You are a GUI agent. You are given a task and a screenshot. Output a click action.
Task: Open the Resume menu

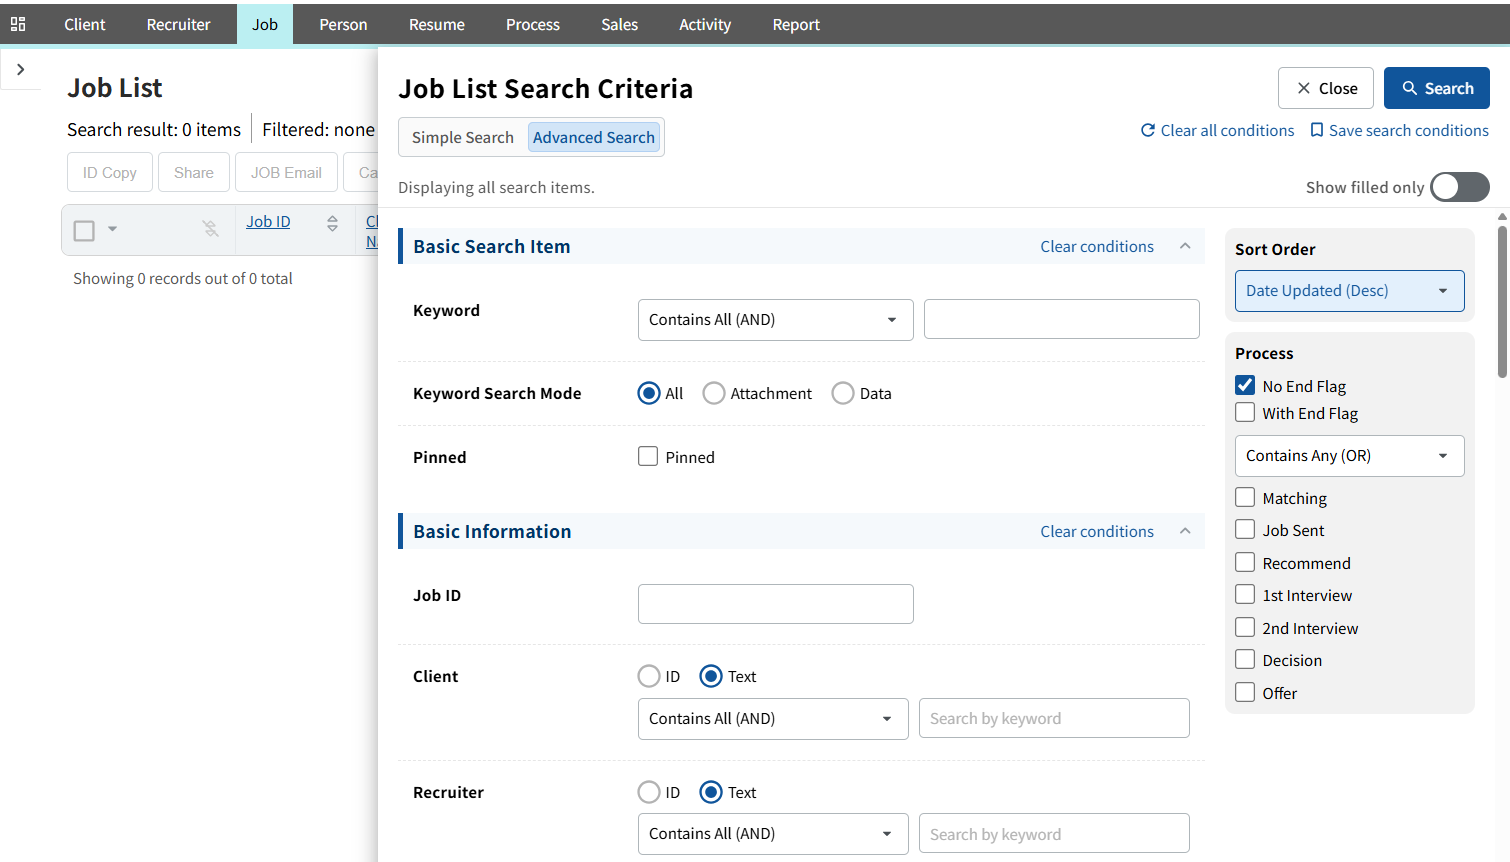click(436, 24)
